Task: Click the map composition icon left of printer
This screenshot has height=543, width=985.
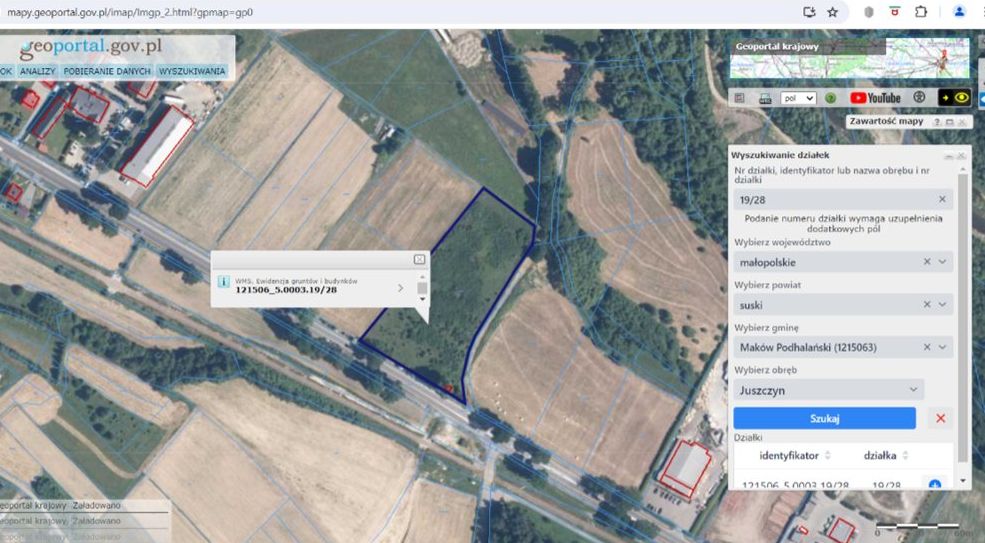Action: point(739,98)
